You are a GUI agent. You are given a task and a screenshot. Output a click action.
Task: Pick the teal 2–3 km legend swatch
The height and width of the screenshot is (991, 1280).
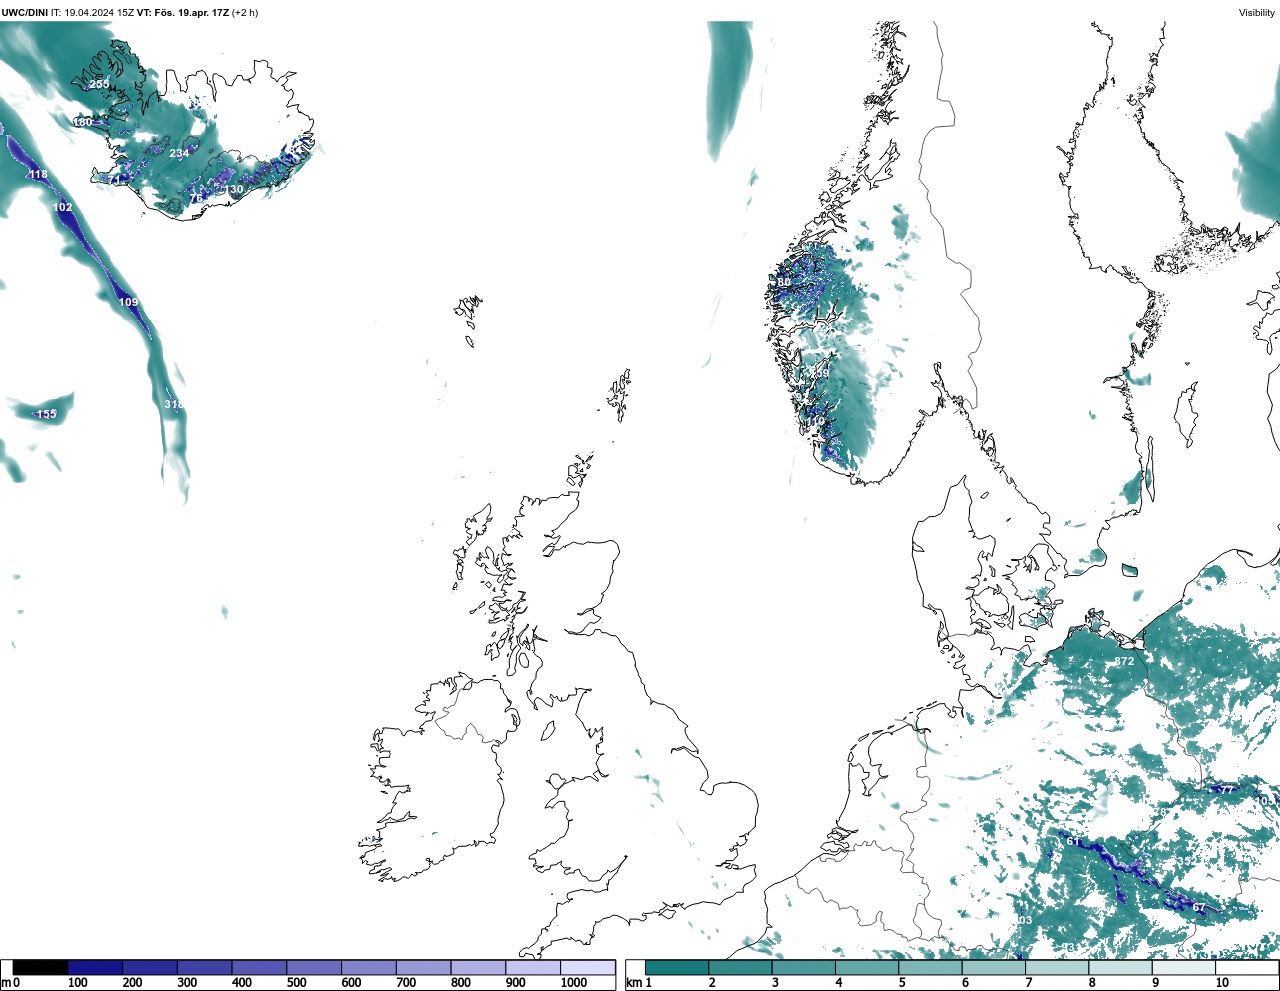point(740,967)
